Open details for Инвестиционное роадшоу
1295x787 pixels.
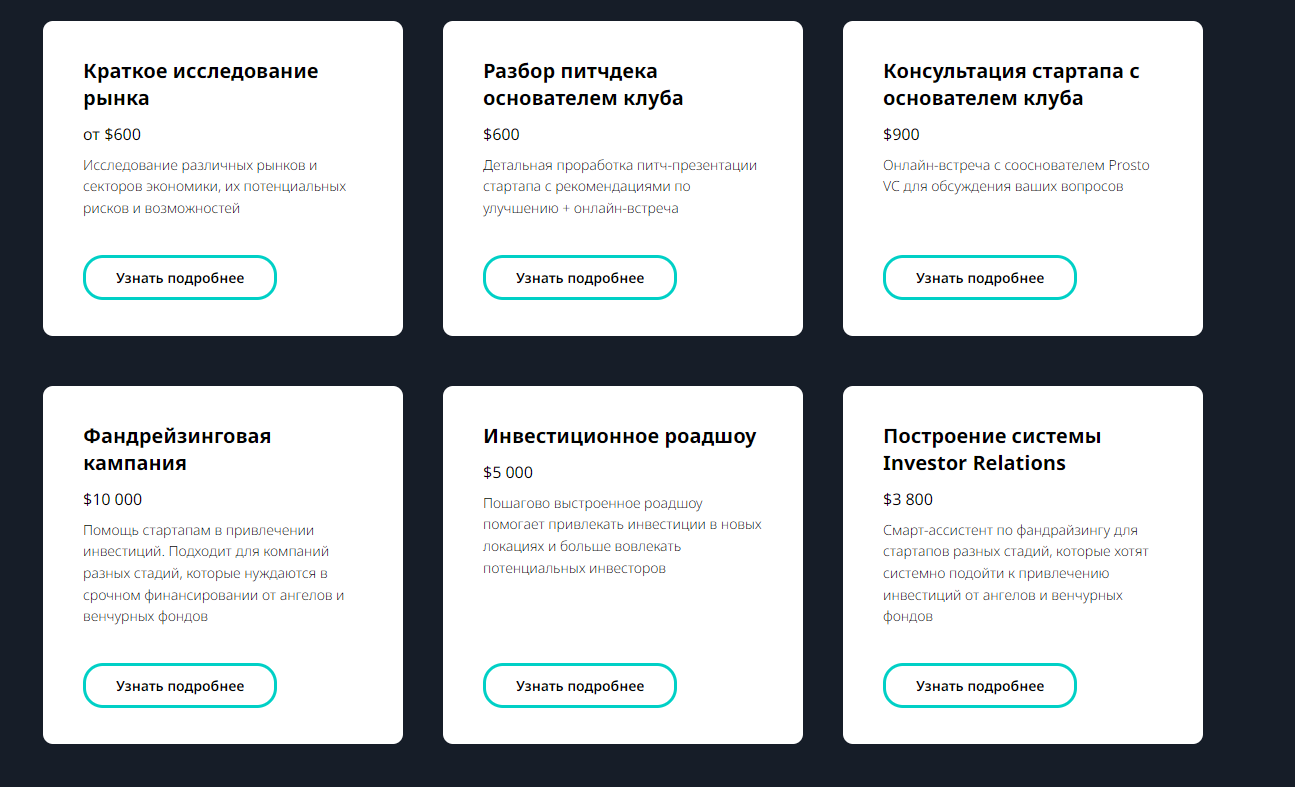click(580, 686)
